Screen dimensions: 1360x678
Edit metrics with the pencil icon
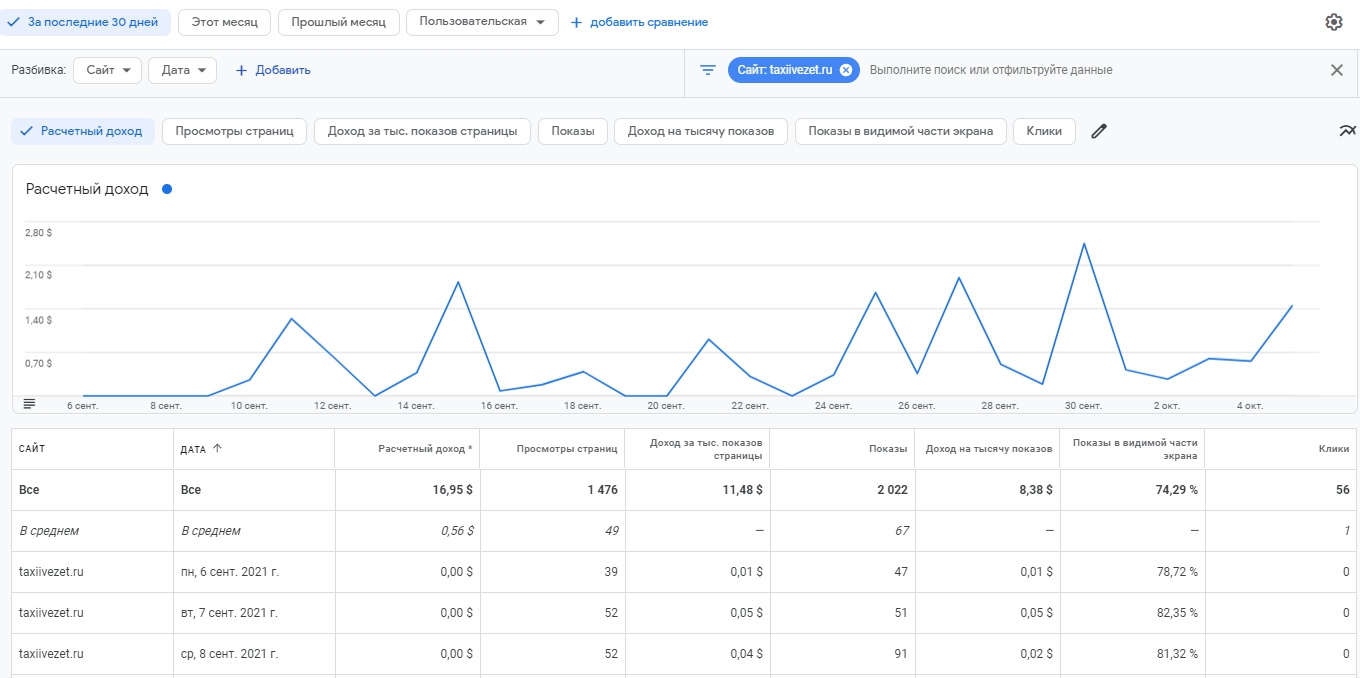(x=1099, y=131)
